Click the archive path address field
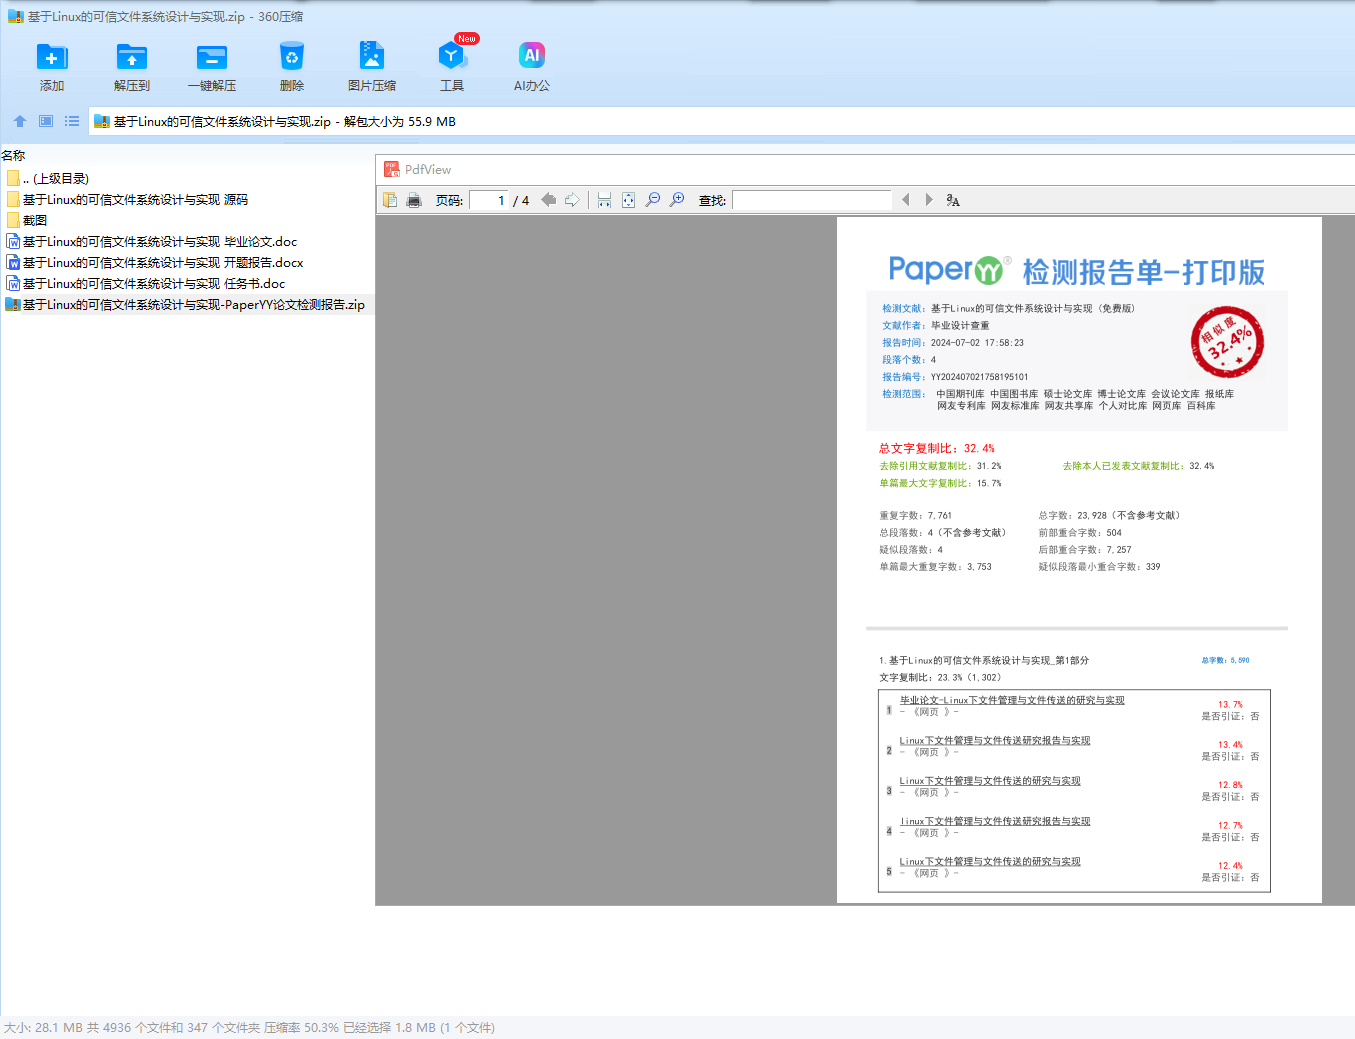1355x1039 pixels. click(722, 121)
